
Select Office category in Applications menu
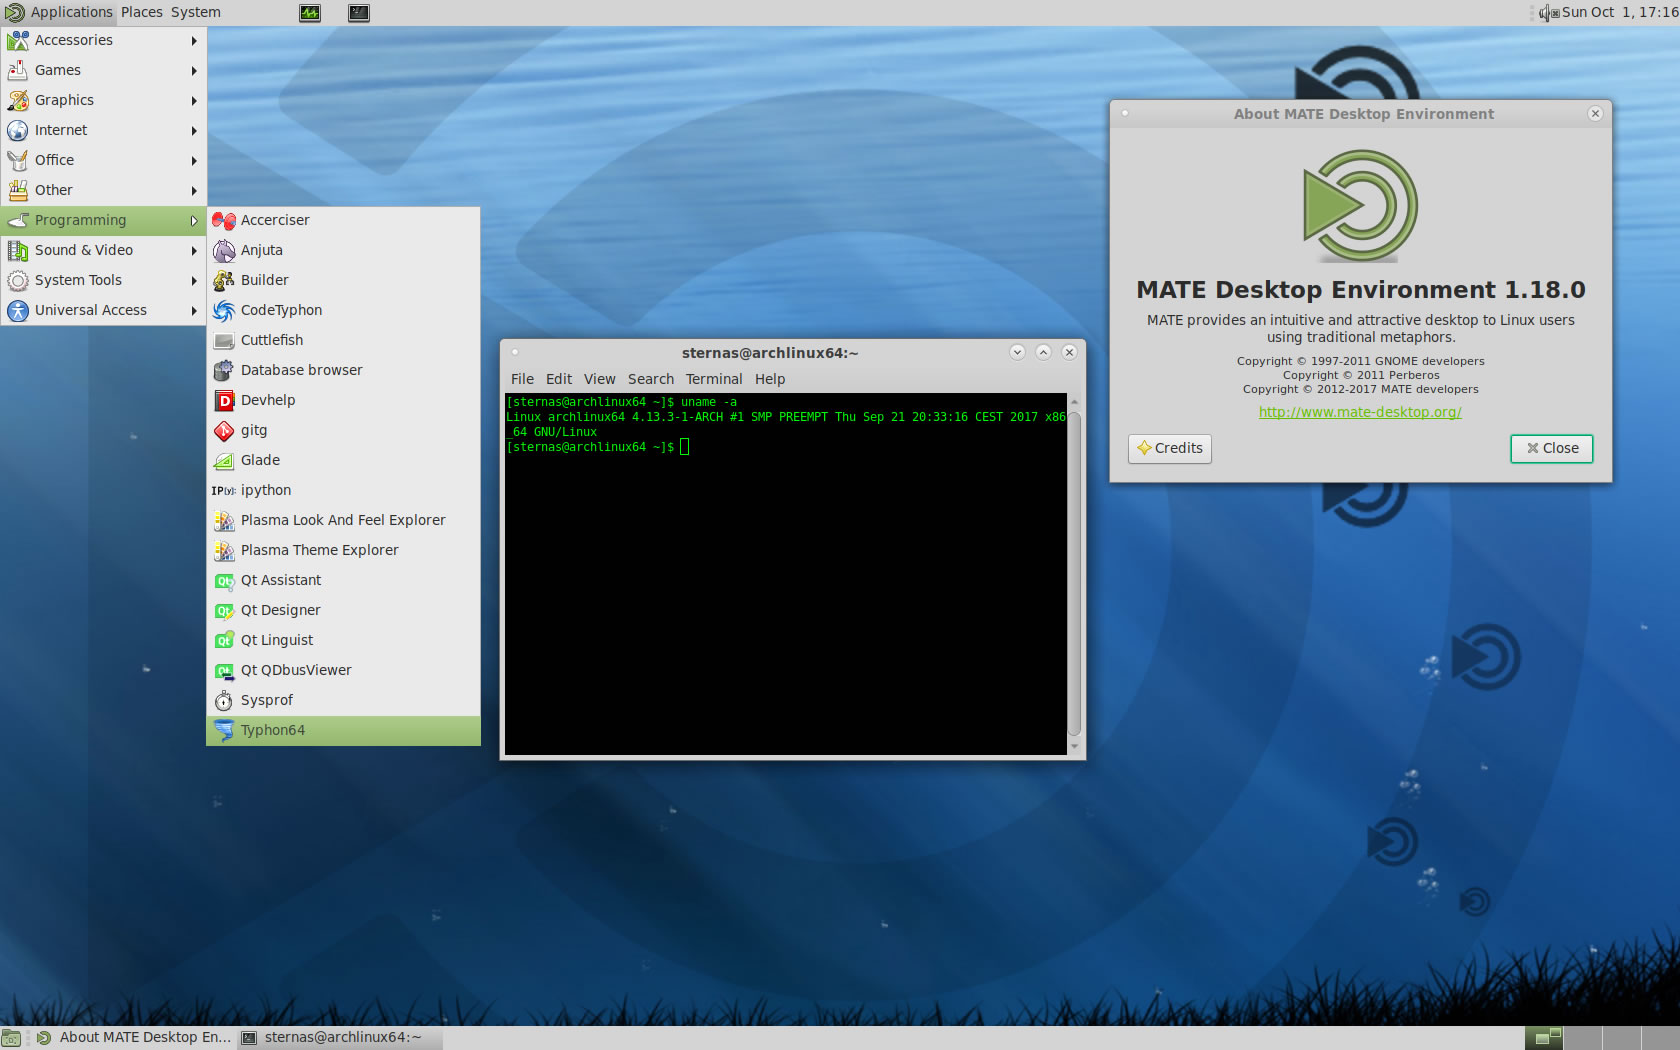103,160
